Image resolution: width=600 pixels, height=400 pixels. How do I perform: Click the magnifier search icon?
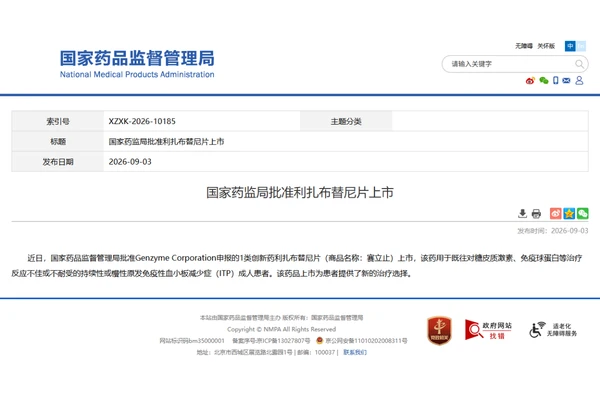pyautogui.click(x=579, y=64)
